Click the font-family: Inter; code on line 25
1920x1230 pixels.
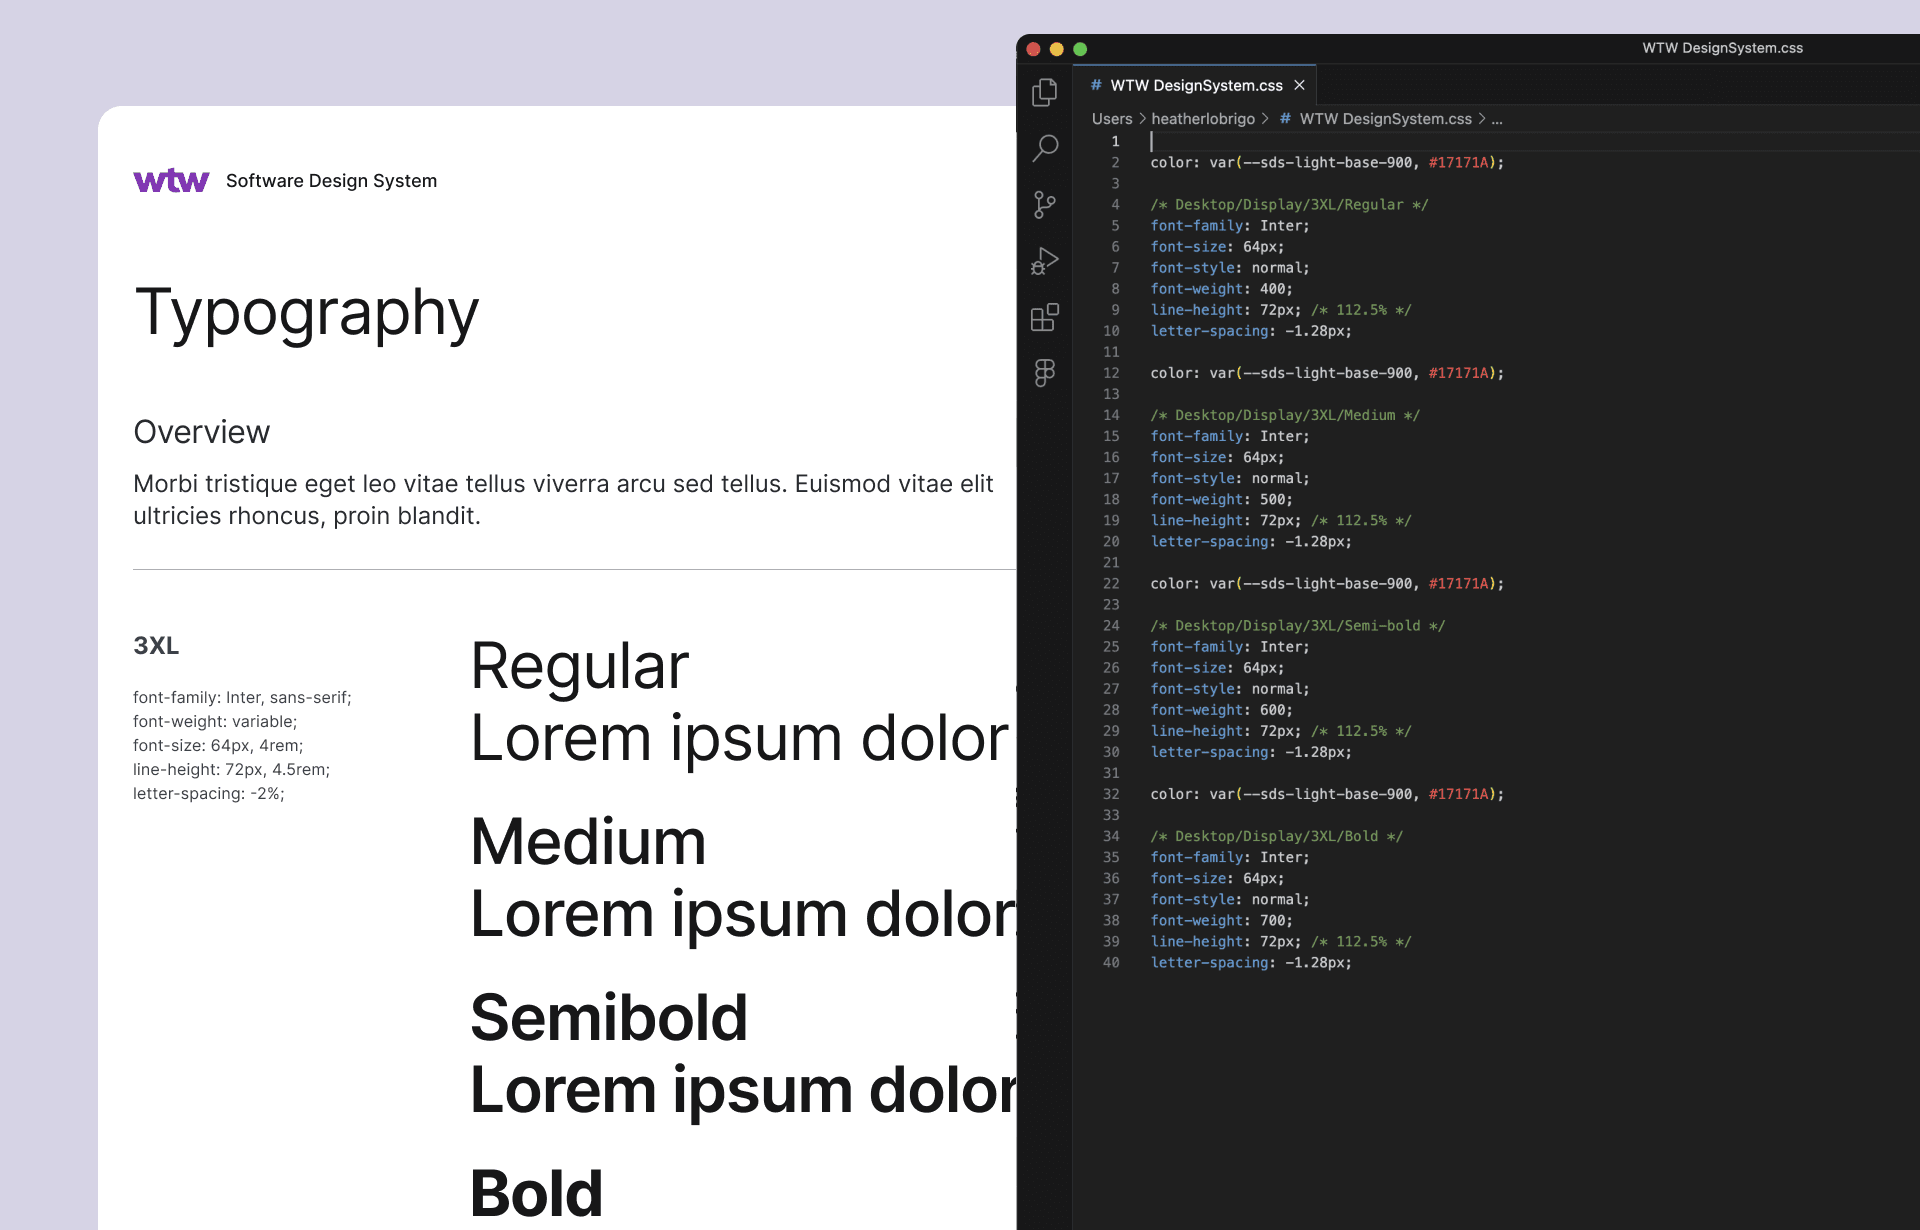(1230, 647)
